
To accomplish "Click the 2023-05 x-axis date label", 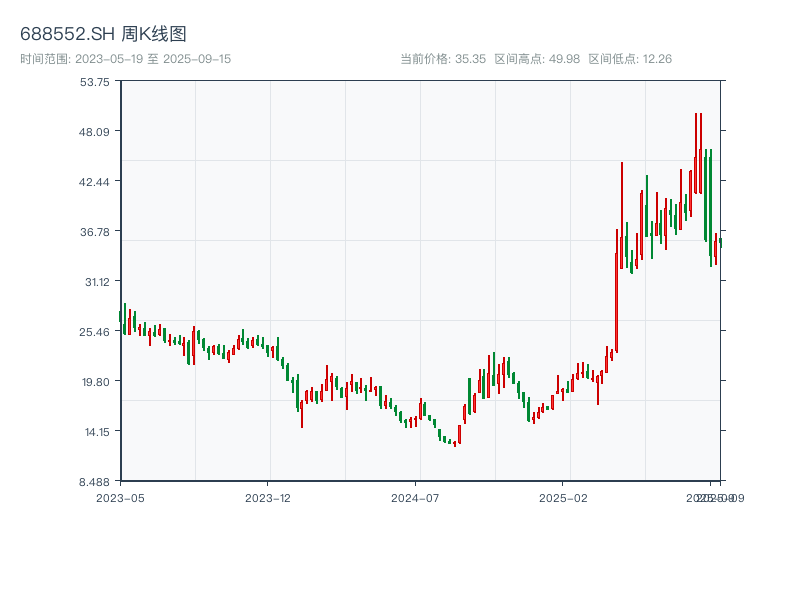I will tap(120, 497).
